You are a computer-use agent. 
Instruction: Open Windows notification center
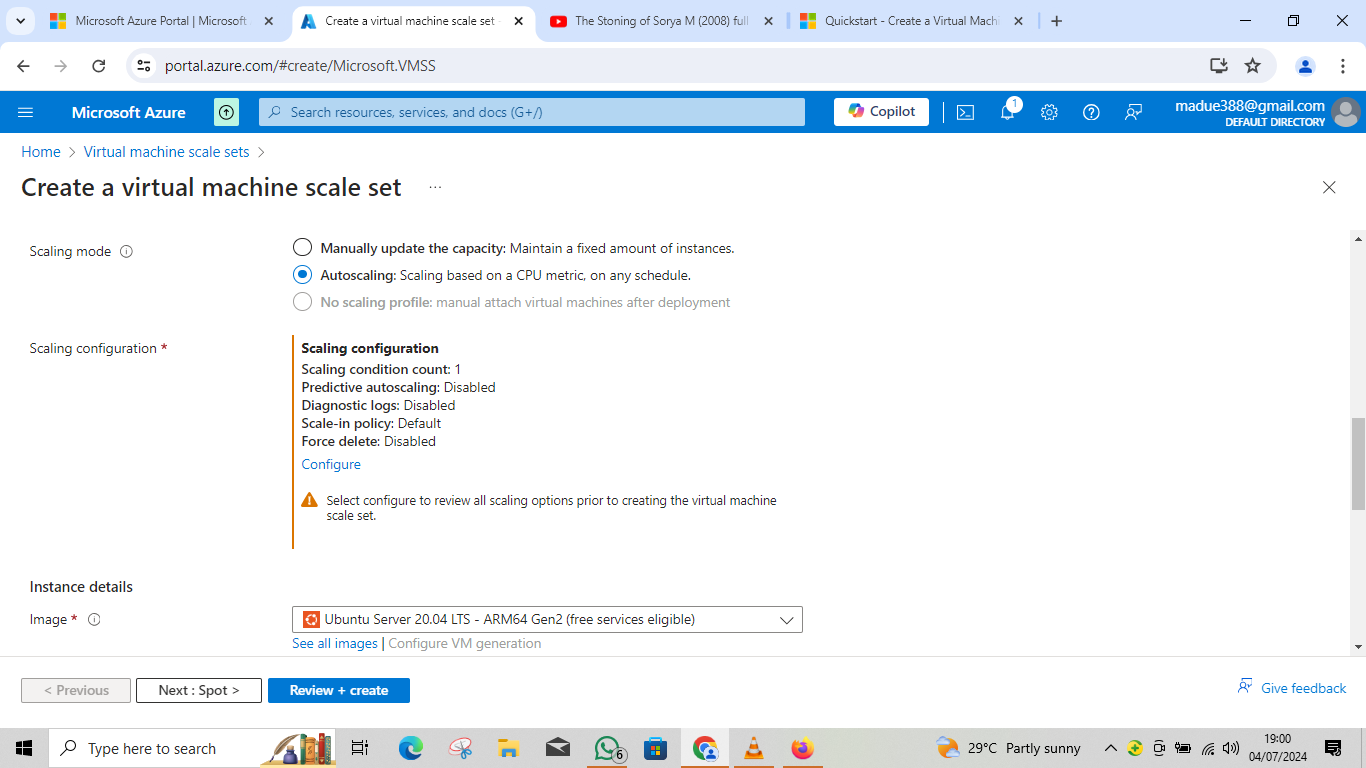pos(1333,748)
